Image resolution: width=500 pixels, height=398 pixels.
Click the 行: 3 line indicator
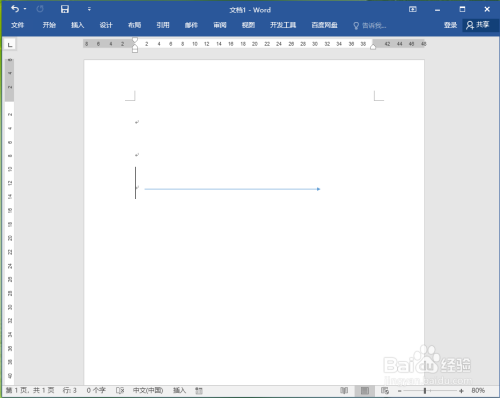(70, 390)
